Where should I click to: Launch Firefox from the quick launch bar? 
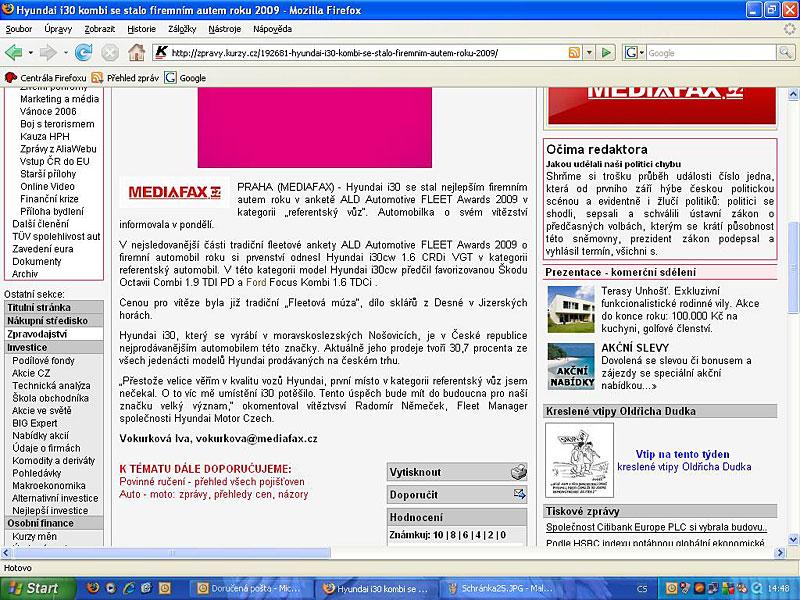click(x=93, y=588)
